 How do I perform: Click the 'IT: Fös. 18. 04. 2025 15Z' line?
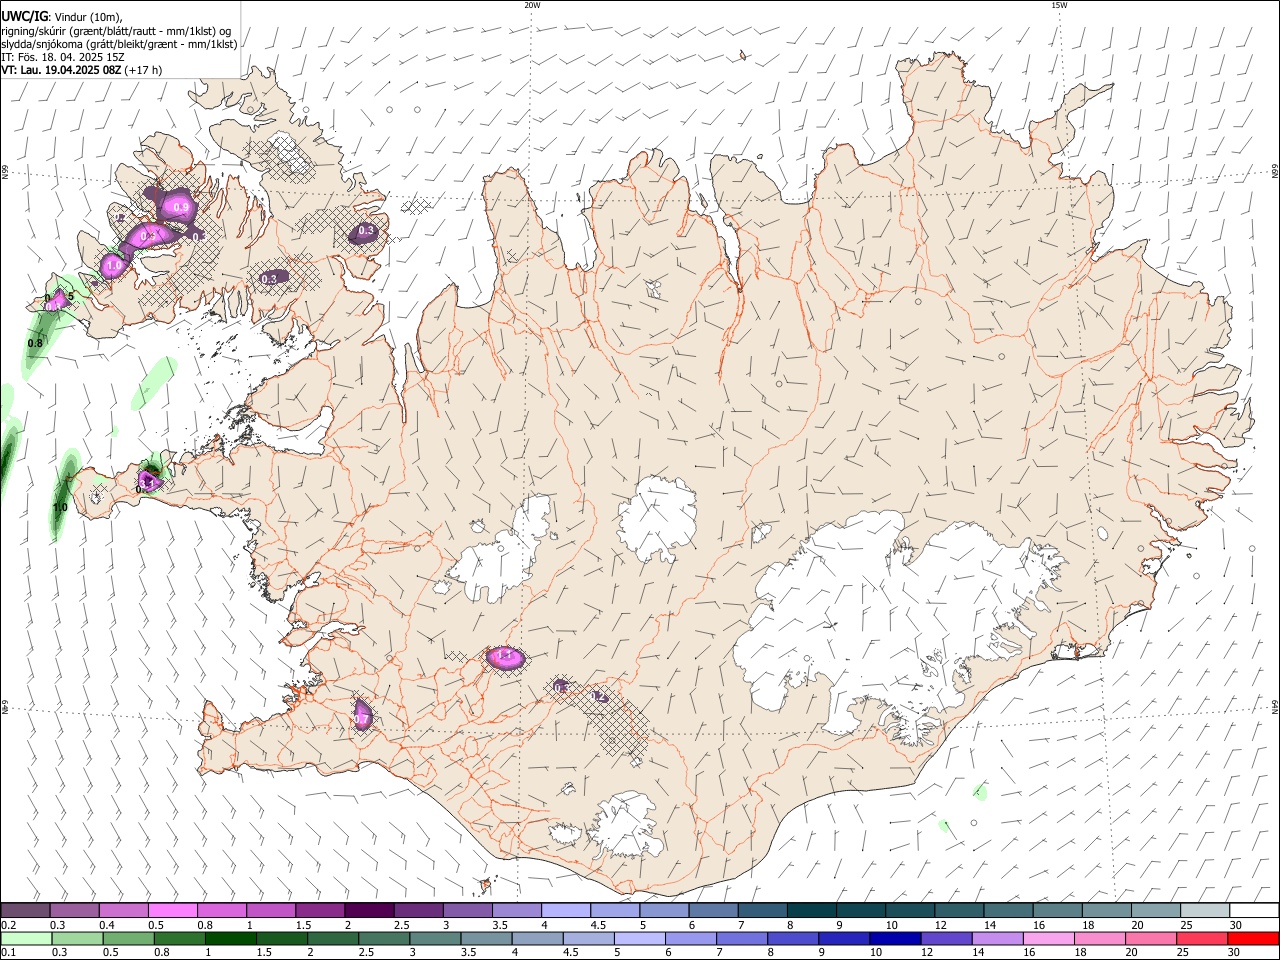click(x=63, y=57)
